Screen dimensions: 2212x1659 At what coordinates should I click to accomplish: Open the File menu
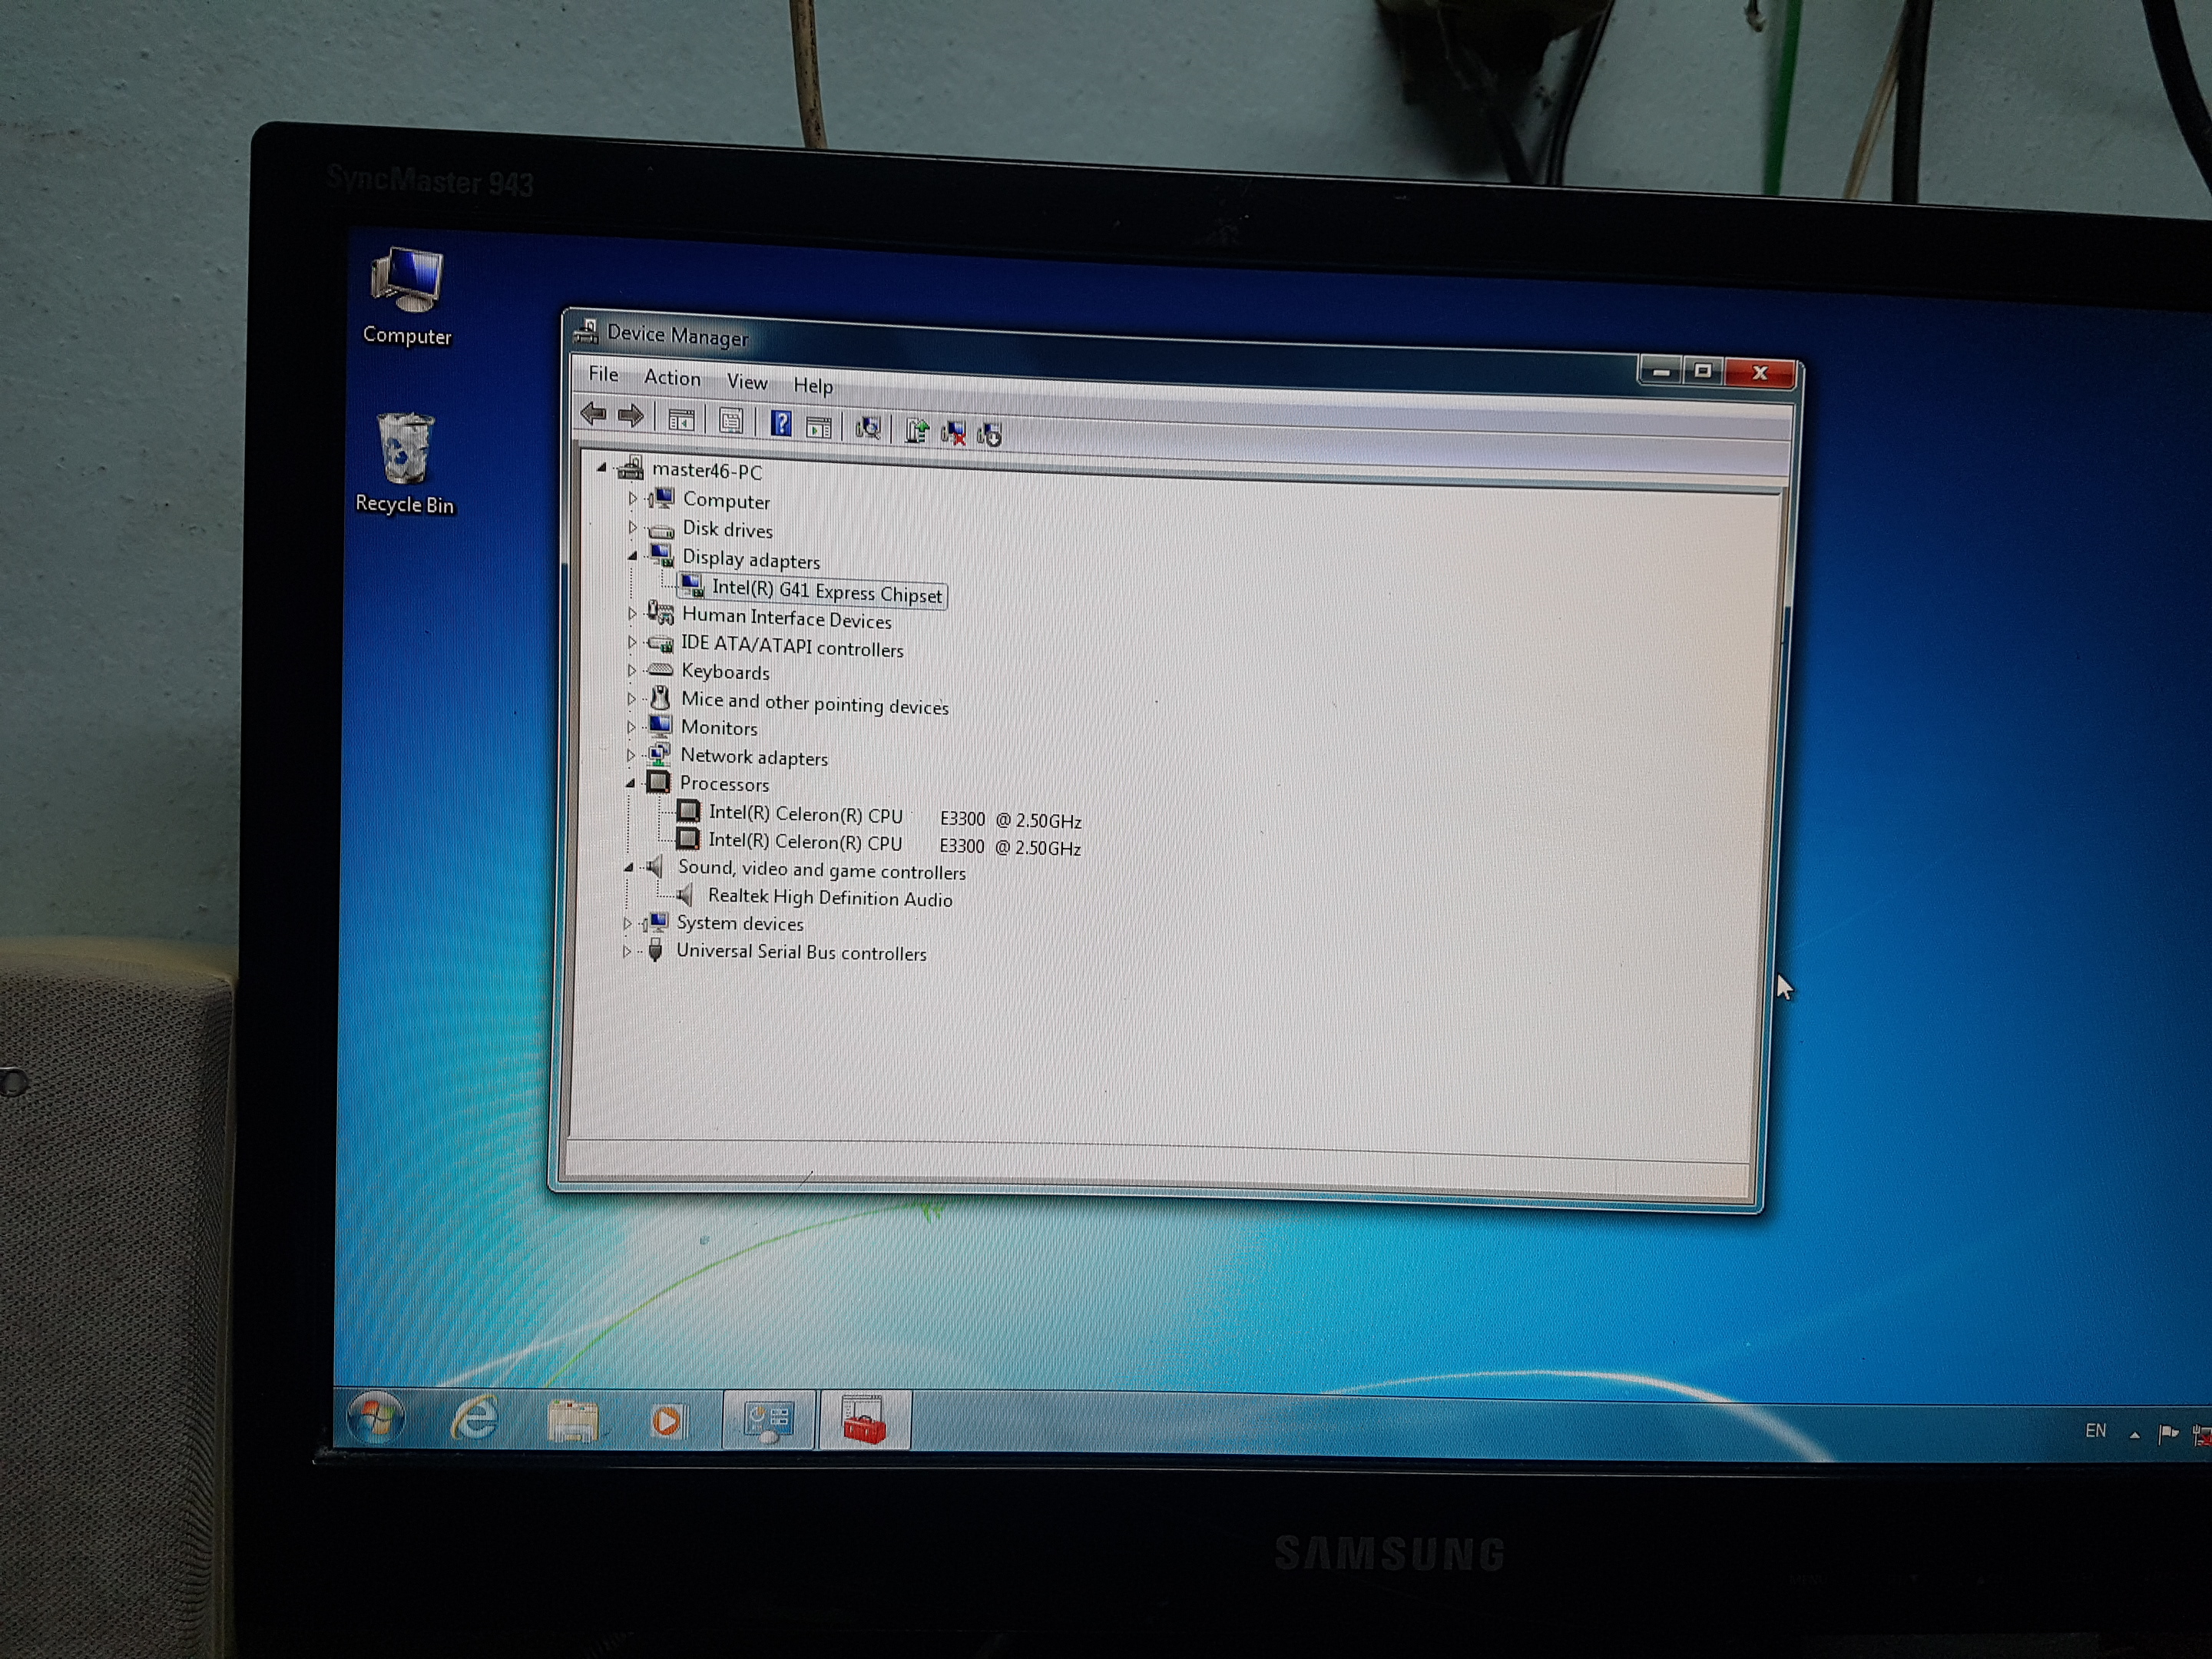pyautogui.click(x=603, y=374)
